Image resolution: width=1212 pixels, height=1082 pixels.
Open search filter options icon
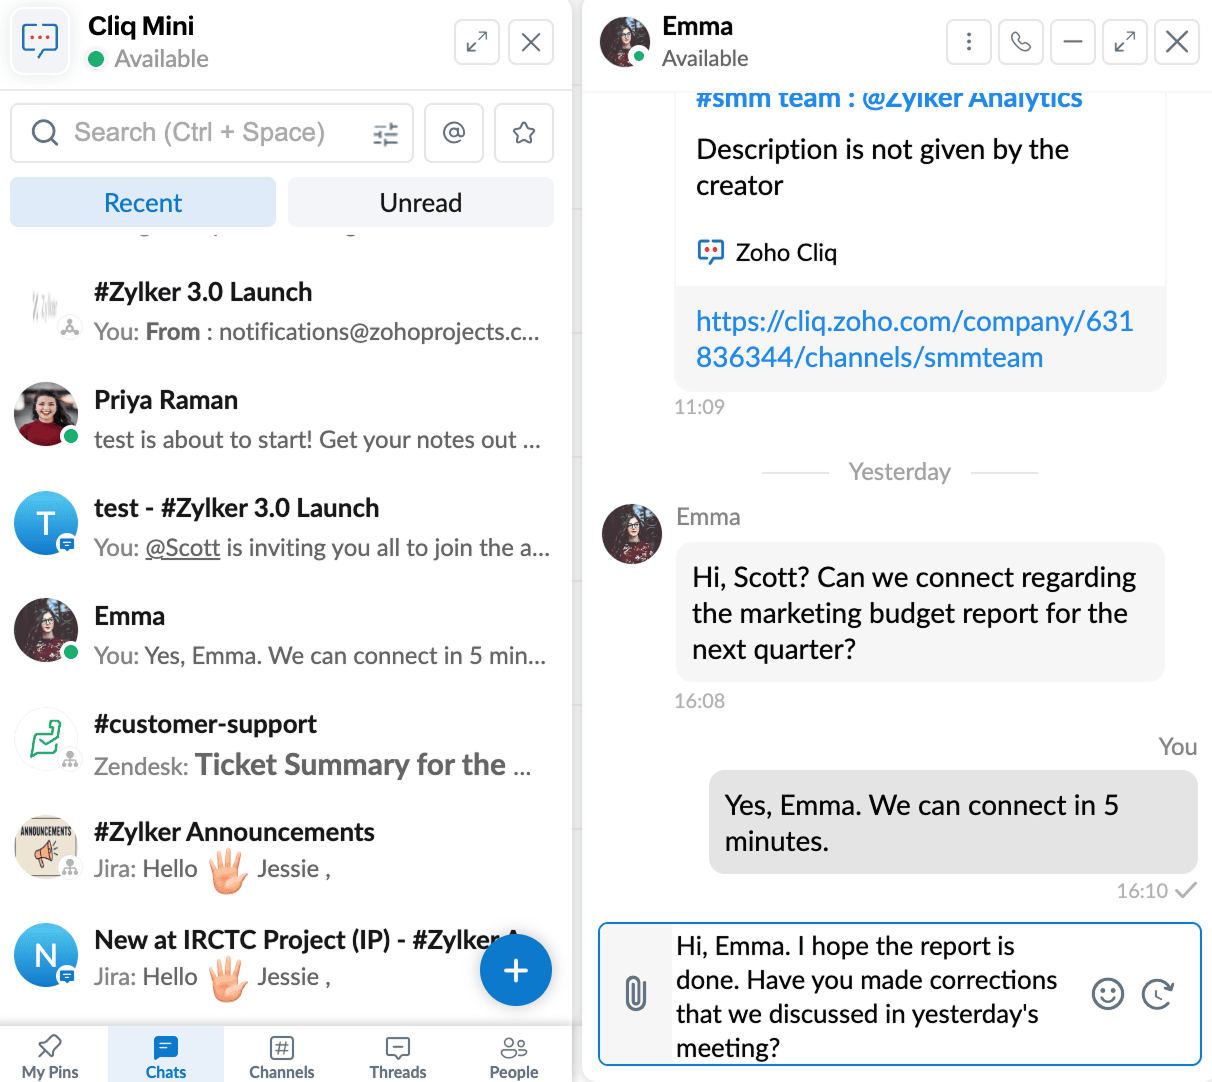pyautogui.click(x=385, y=133)
